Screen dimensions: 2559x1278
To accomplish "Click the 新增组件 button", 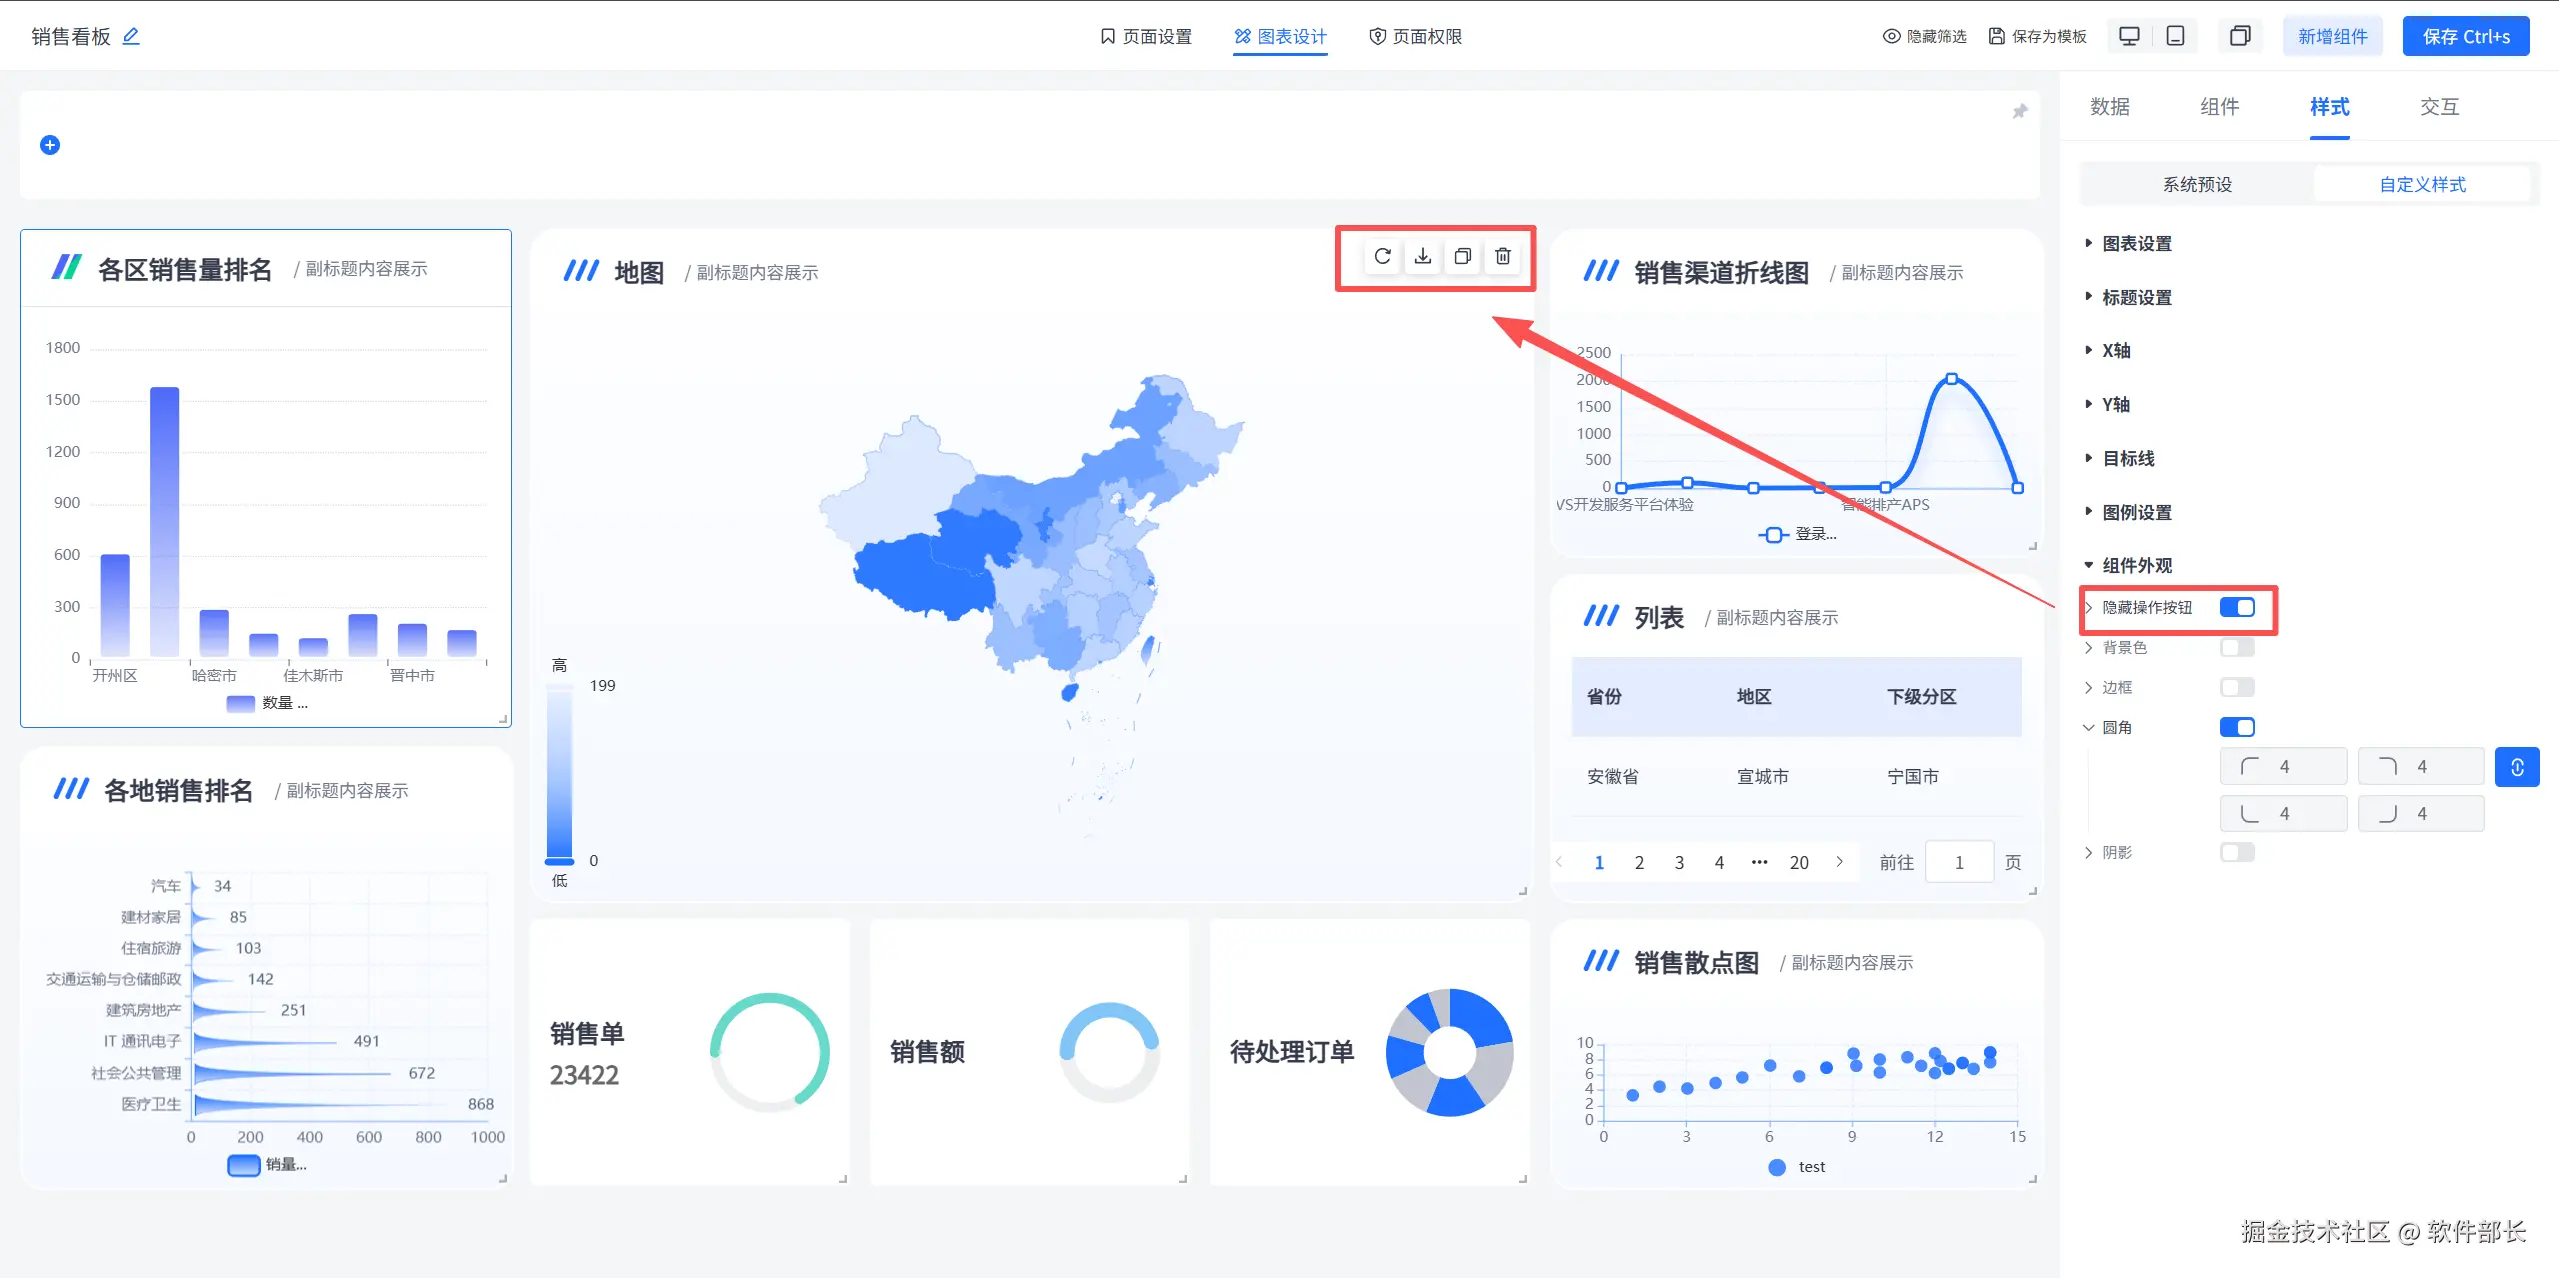I will click(2332, 36).
